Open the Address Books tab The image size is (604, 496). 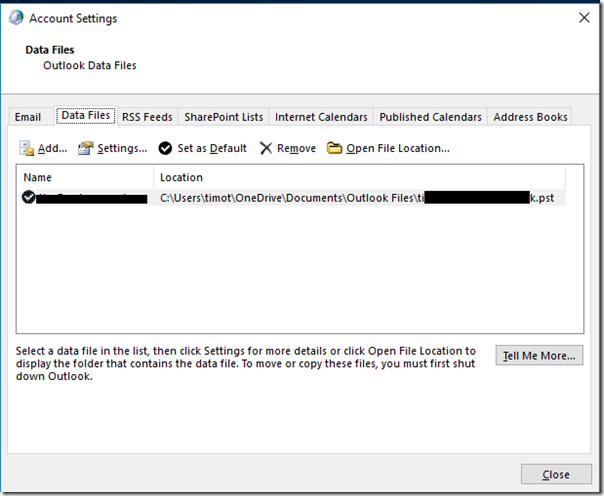click(x=530, y=117)
